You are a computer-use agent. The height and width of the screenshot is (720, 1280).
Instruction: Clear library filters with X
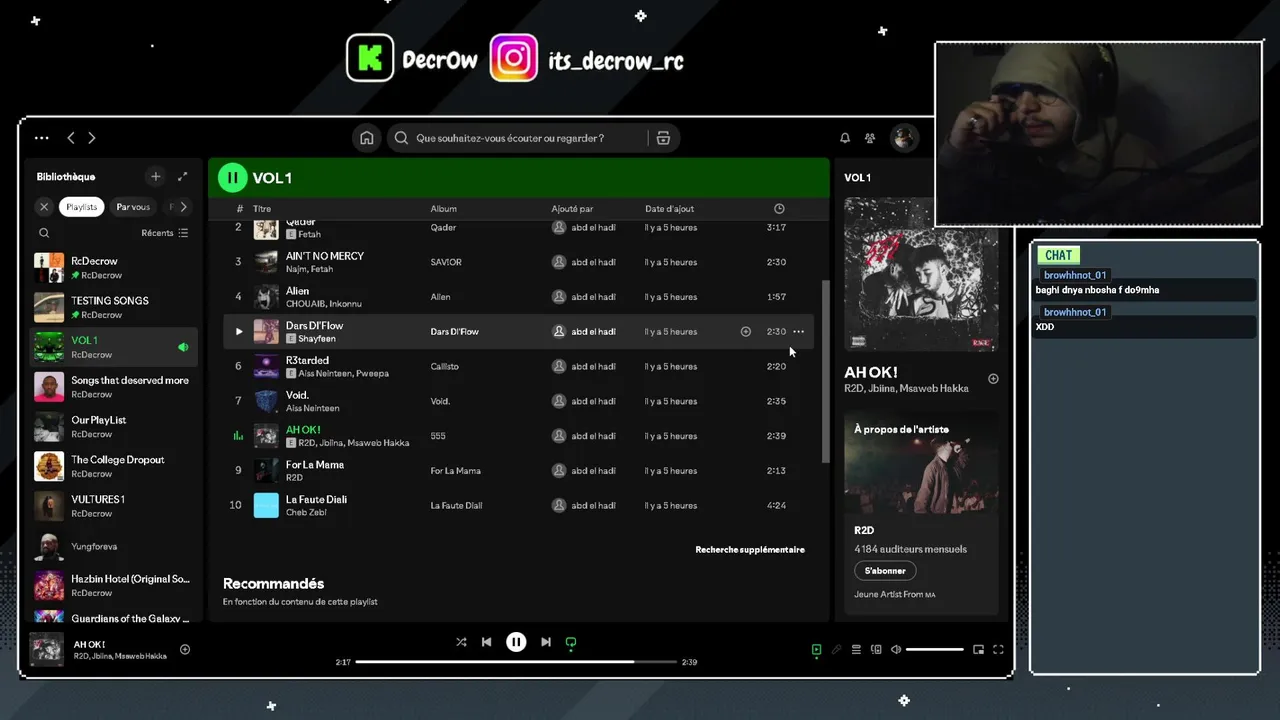click(44, 207)
